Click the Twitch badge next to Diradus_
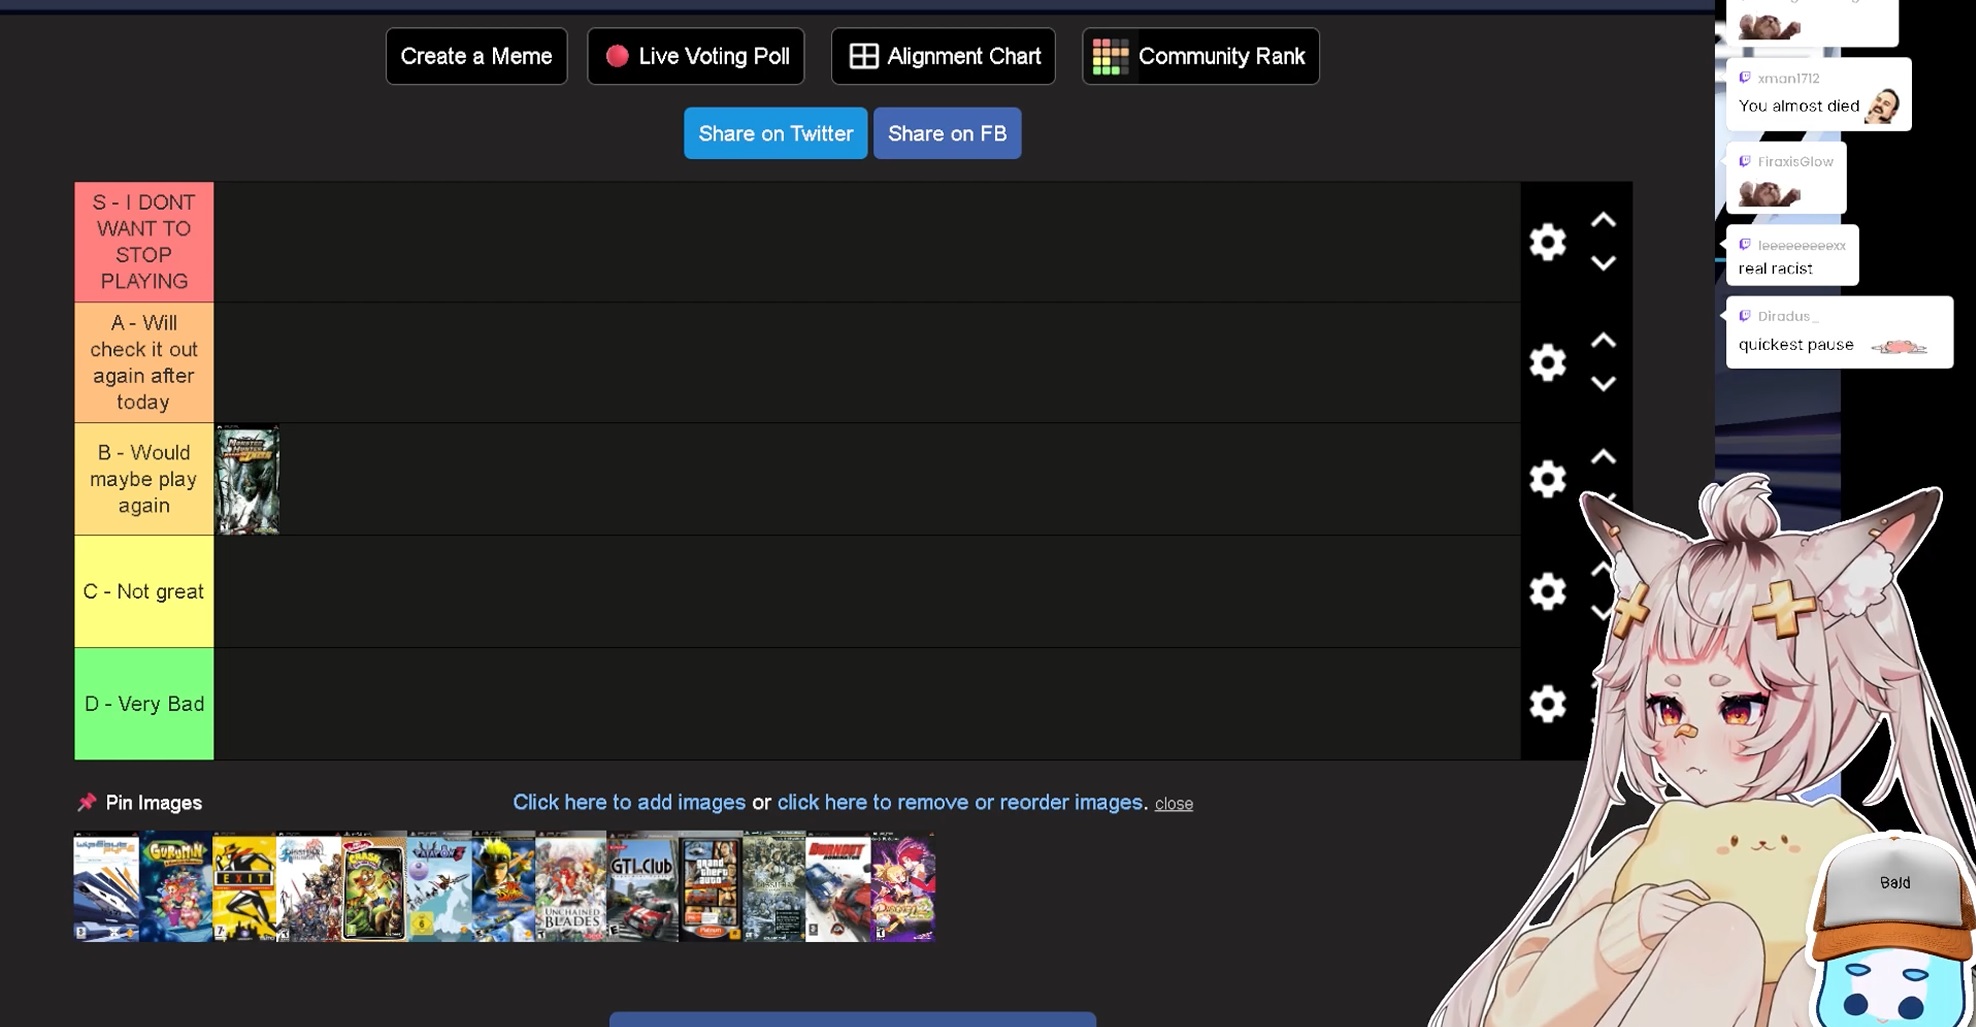 [x=1745, y=316]
